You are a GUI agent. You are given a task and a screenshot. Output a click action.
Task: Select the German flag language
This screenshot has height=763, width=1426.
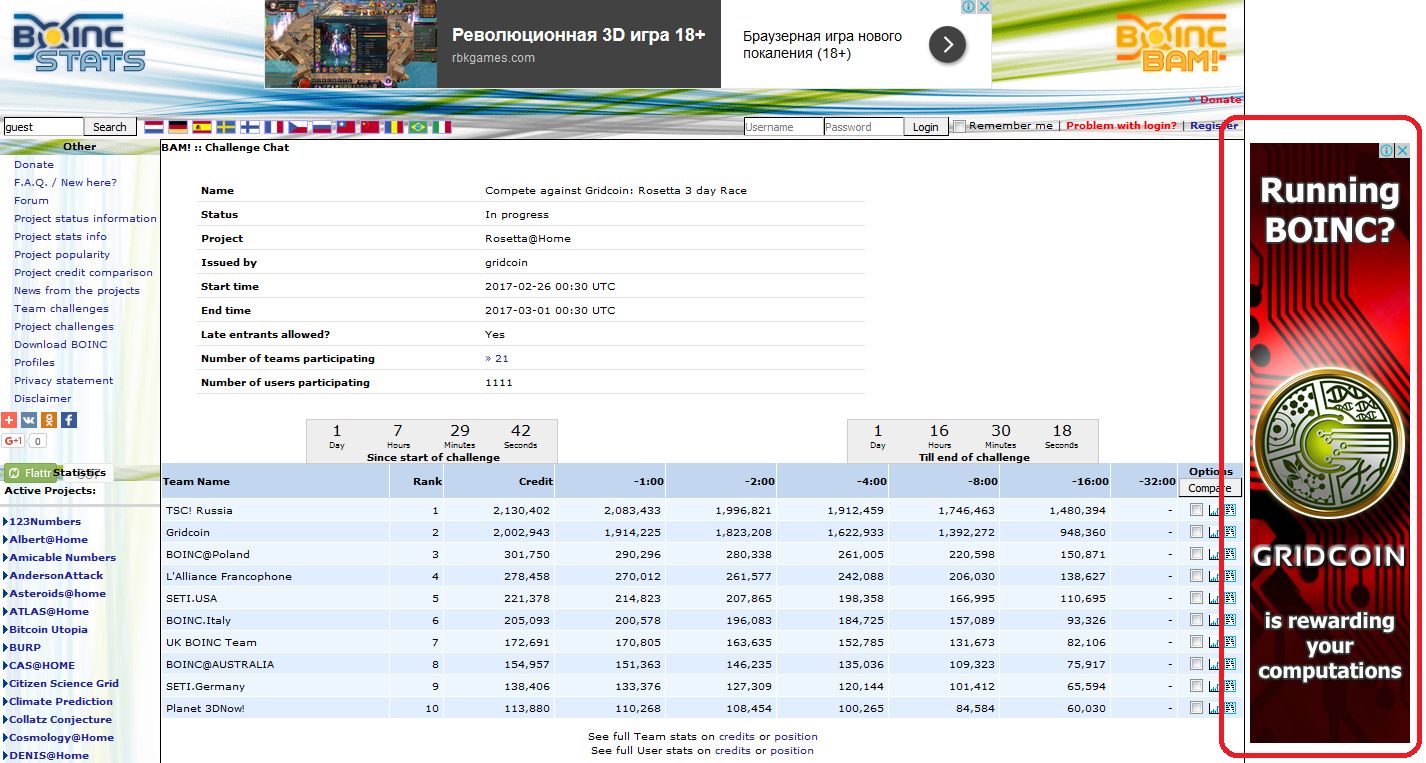pos(178,127)
